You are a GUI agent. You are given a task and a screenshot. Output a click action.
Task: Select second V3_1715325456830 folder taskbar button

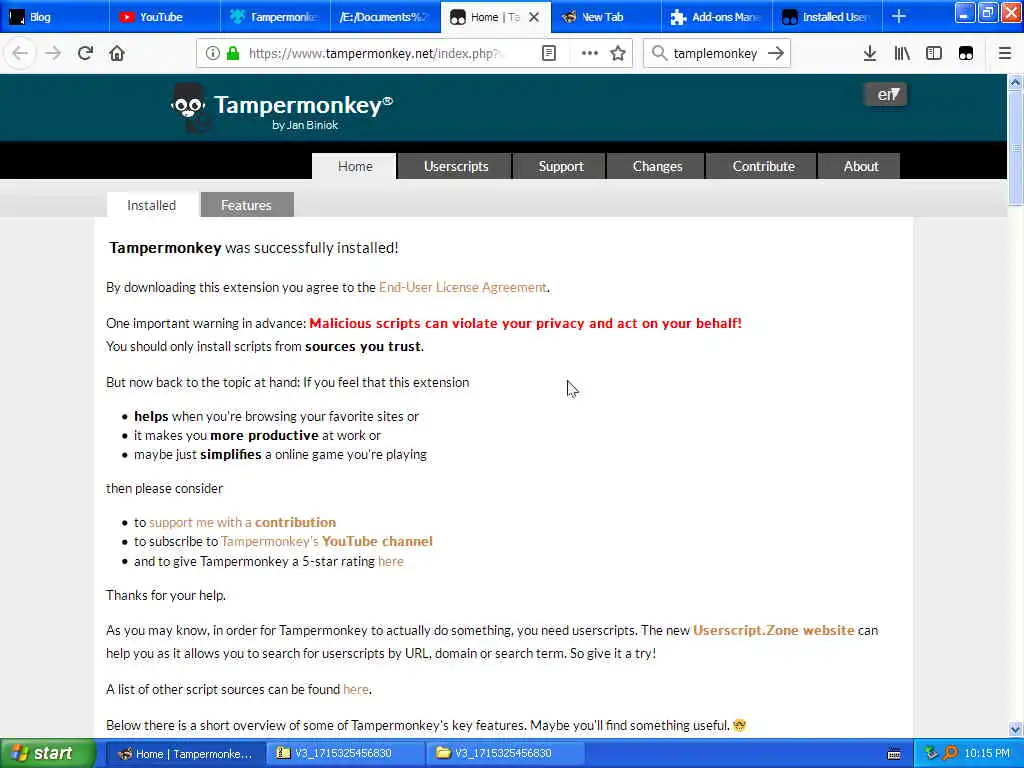coord(506,754)
